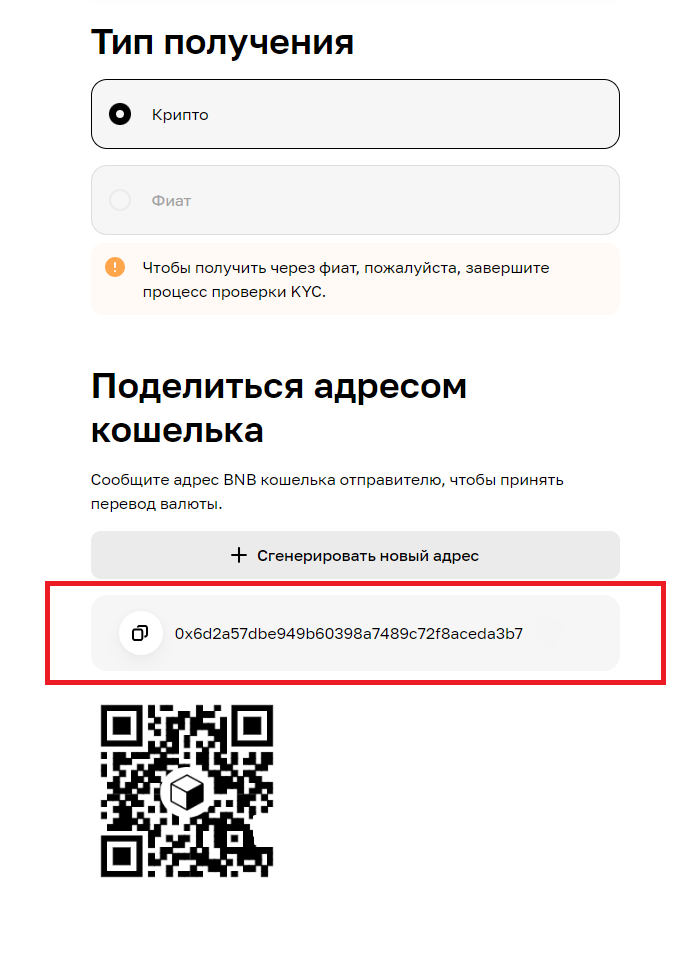Click the Тип получения heading
700x965 pixels.
222,42
